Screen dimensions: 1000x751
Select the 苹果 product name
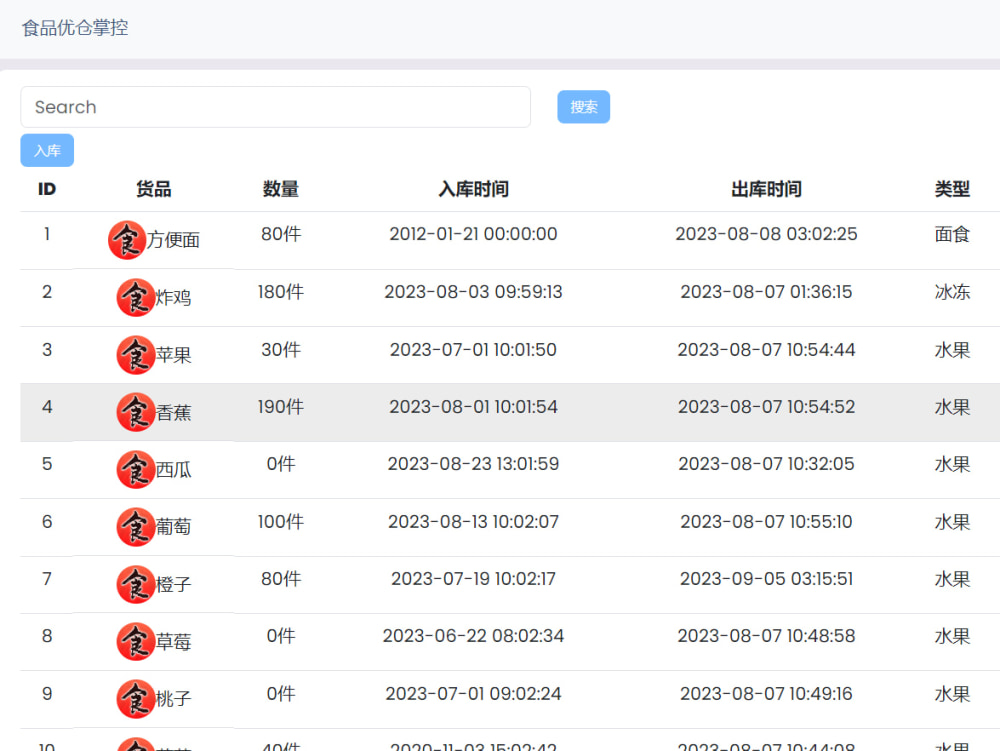point(173,355)
